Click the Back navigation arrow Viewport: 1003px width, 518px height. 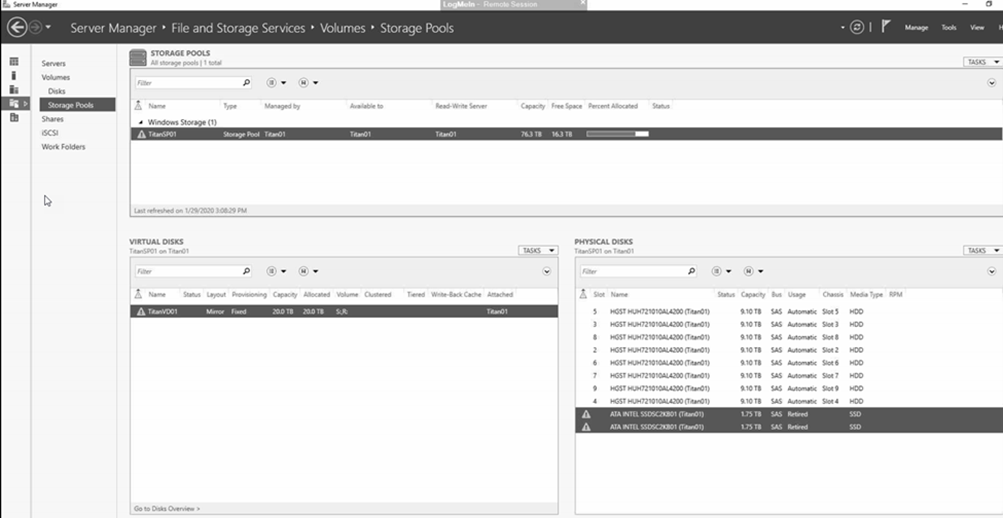[17, 27]
